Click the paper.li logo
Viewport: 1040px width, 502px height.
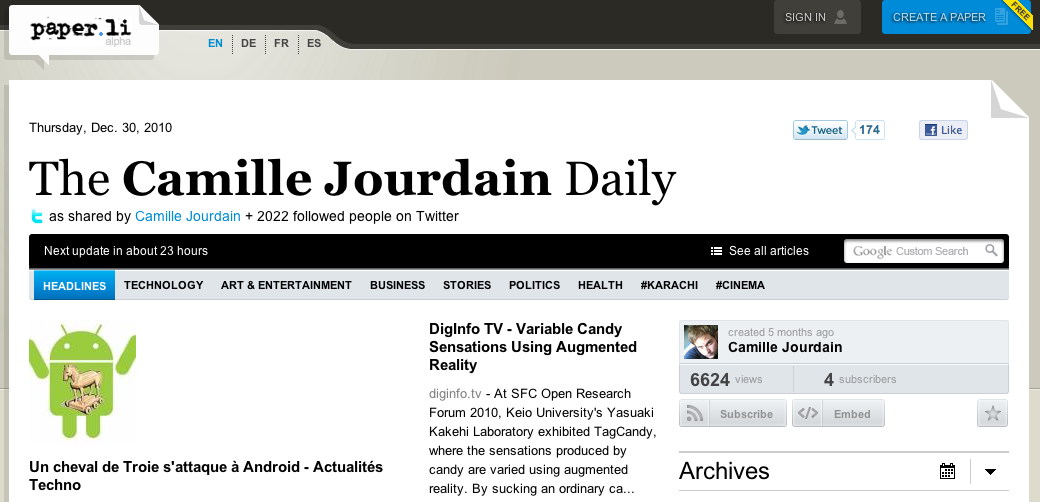[81, 31]
